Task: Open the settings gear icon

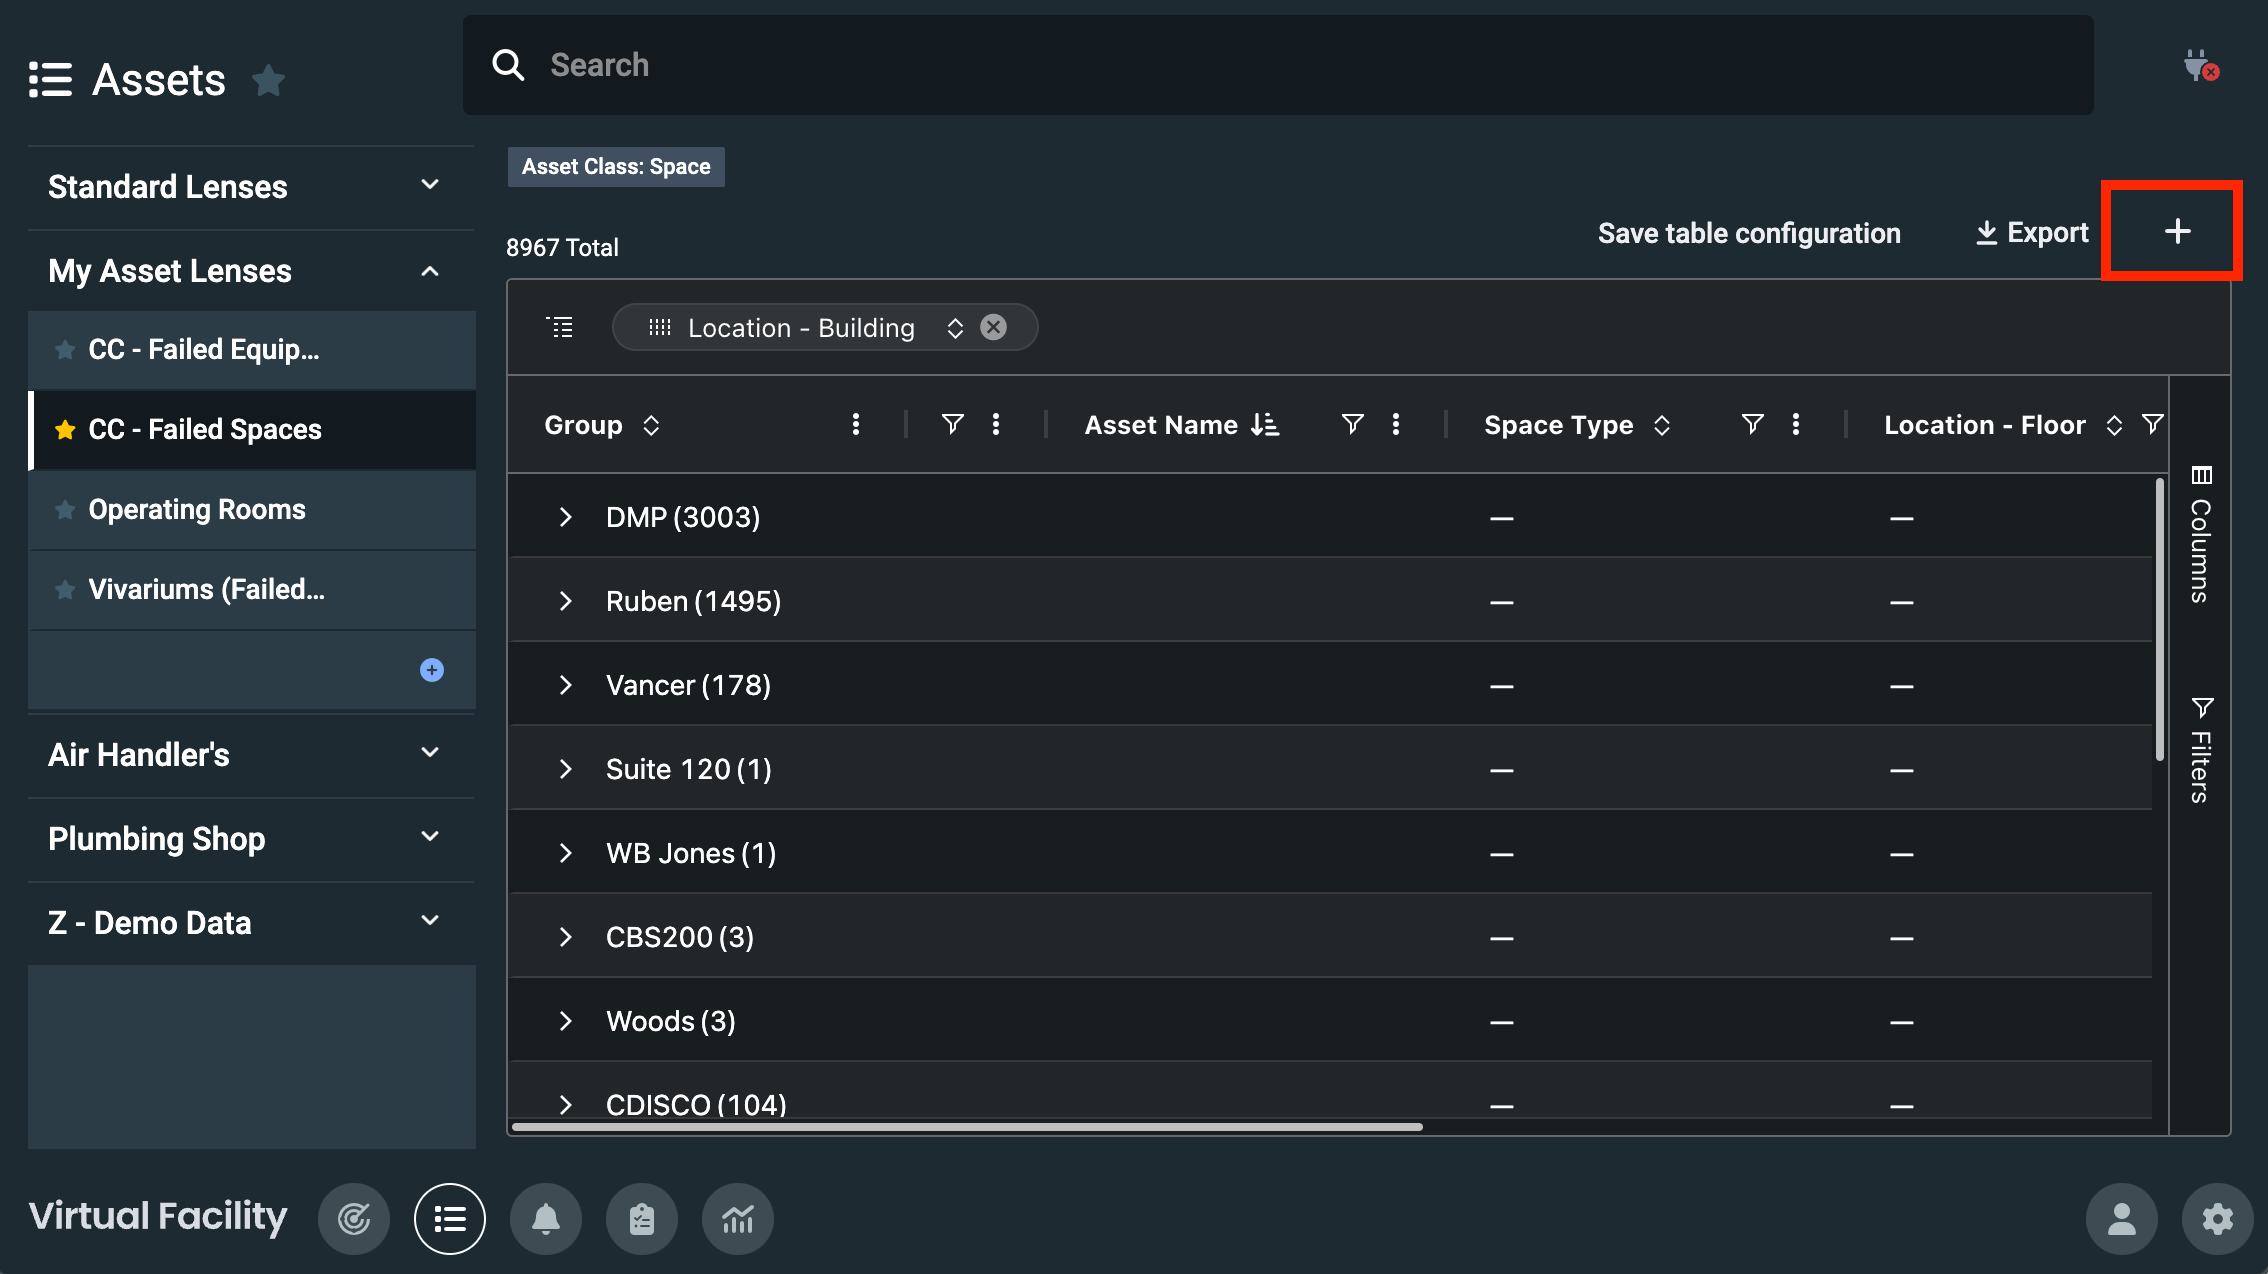Action: (x=2217, y=1219)
